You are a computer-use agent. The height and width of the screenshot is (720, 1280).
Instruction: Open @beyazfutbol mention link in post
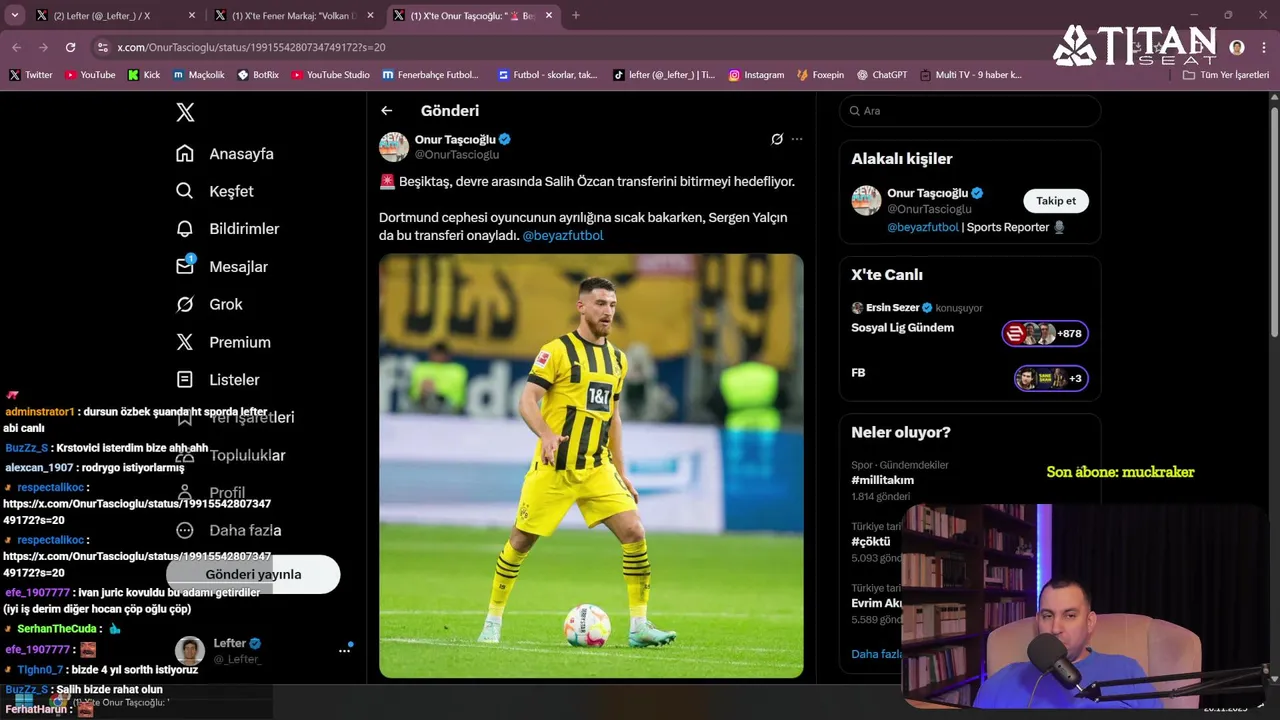point(563,236)
